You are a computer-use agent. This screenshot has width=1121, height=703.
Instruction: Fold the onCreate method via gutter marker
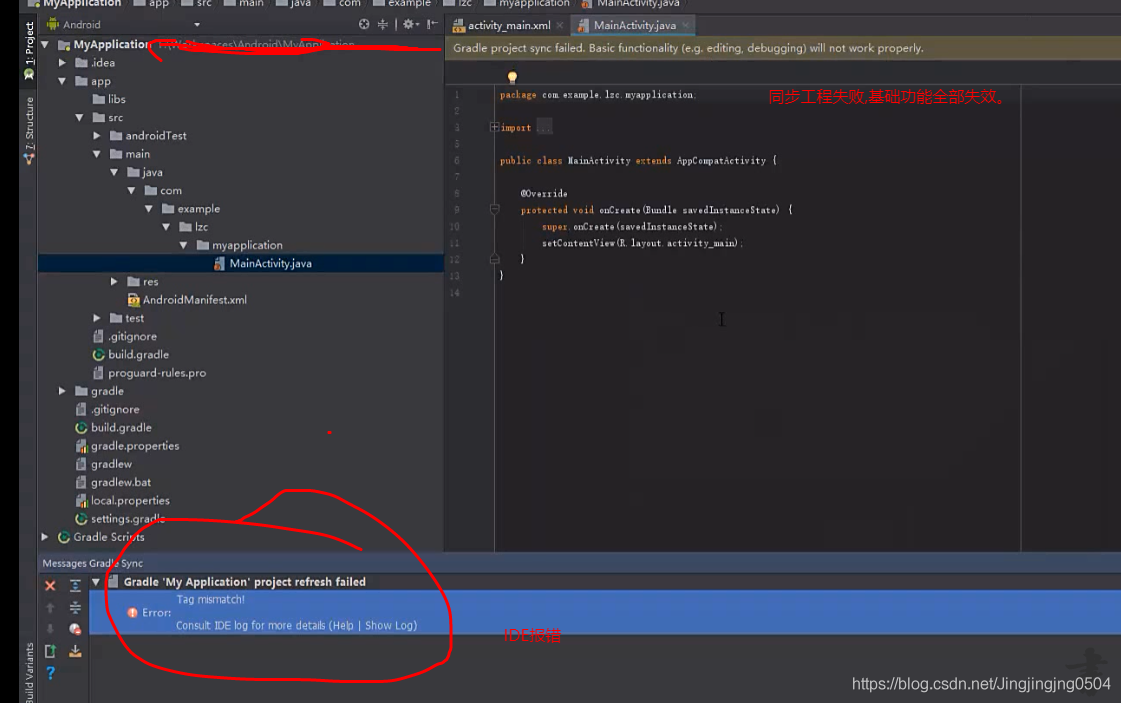coord(494,210)
